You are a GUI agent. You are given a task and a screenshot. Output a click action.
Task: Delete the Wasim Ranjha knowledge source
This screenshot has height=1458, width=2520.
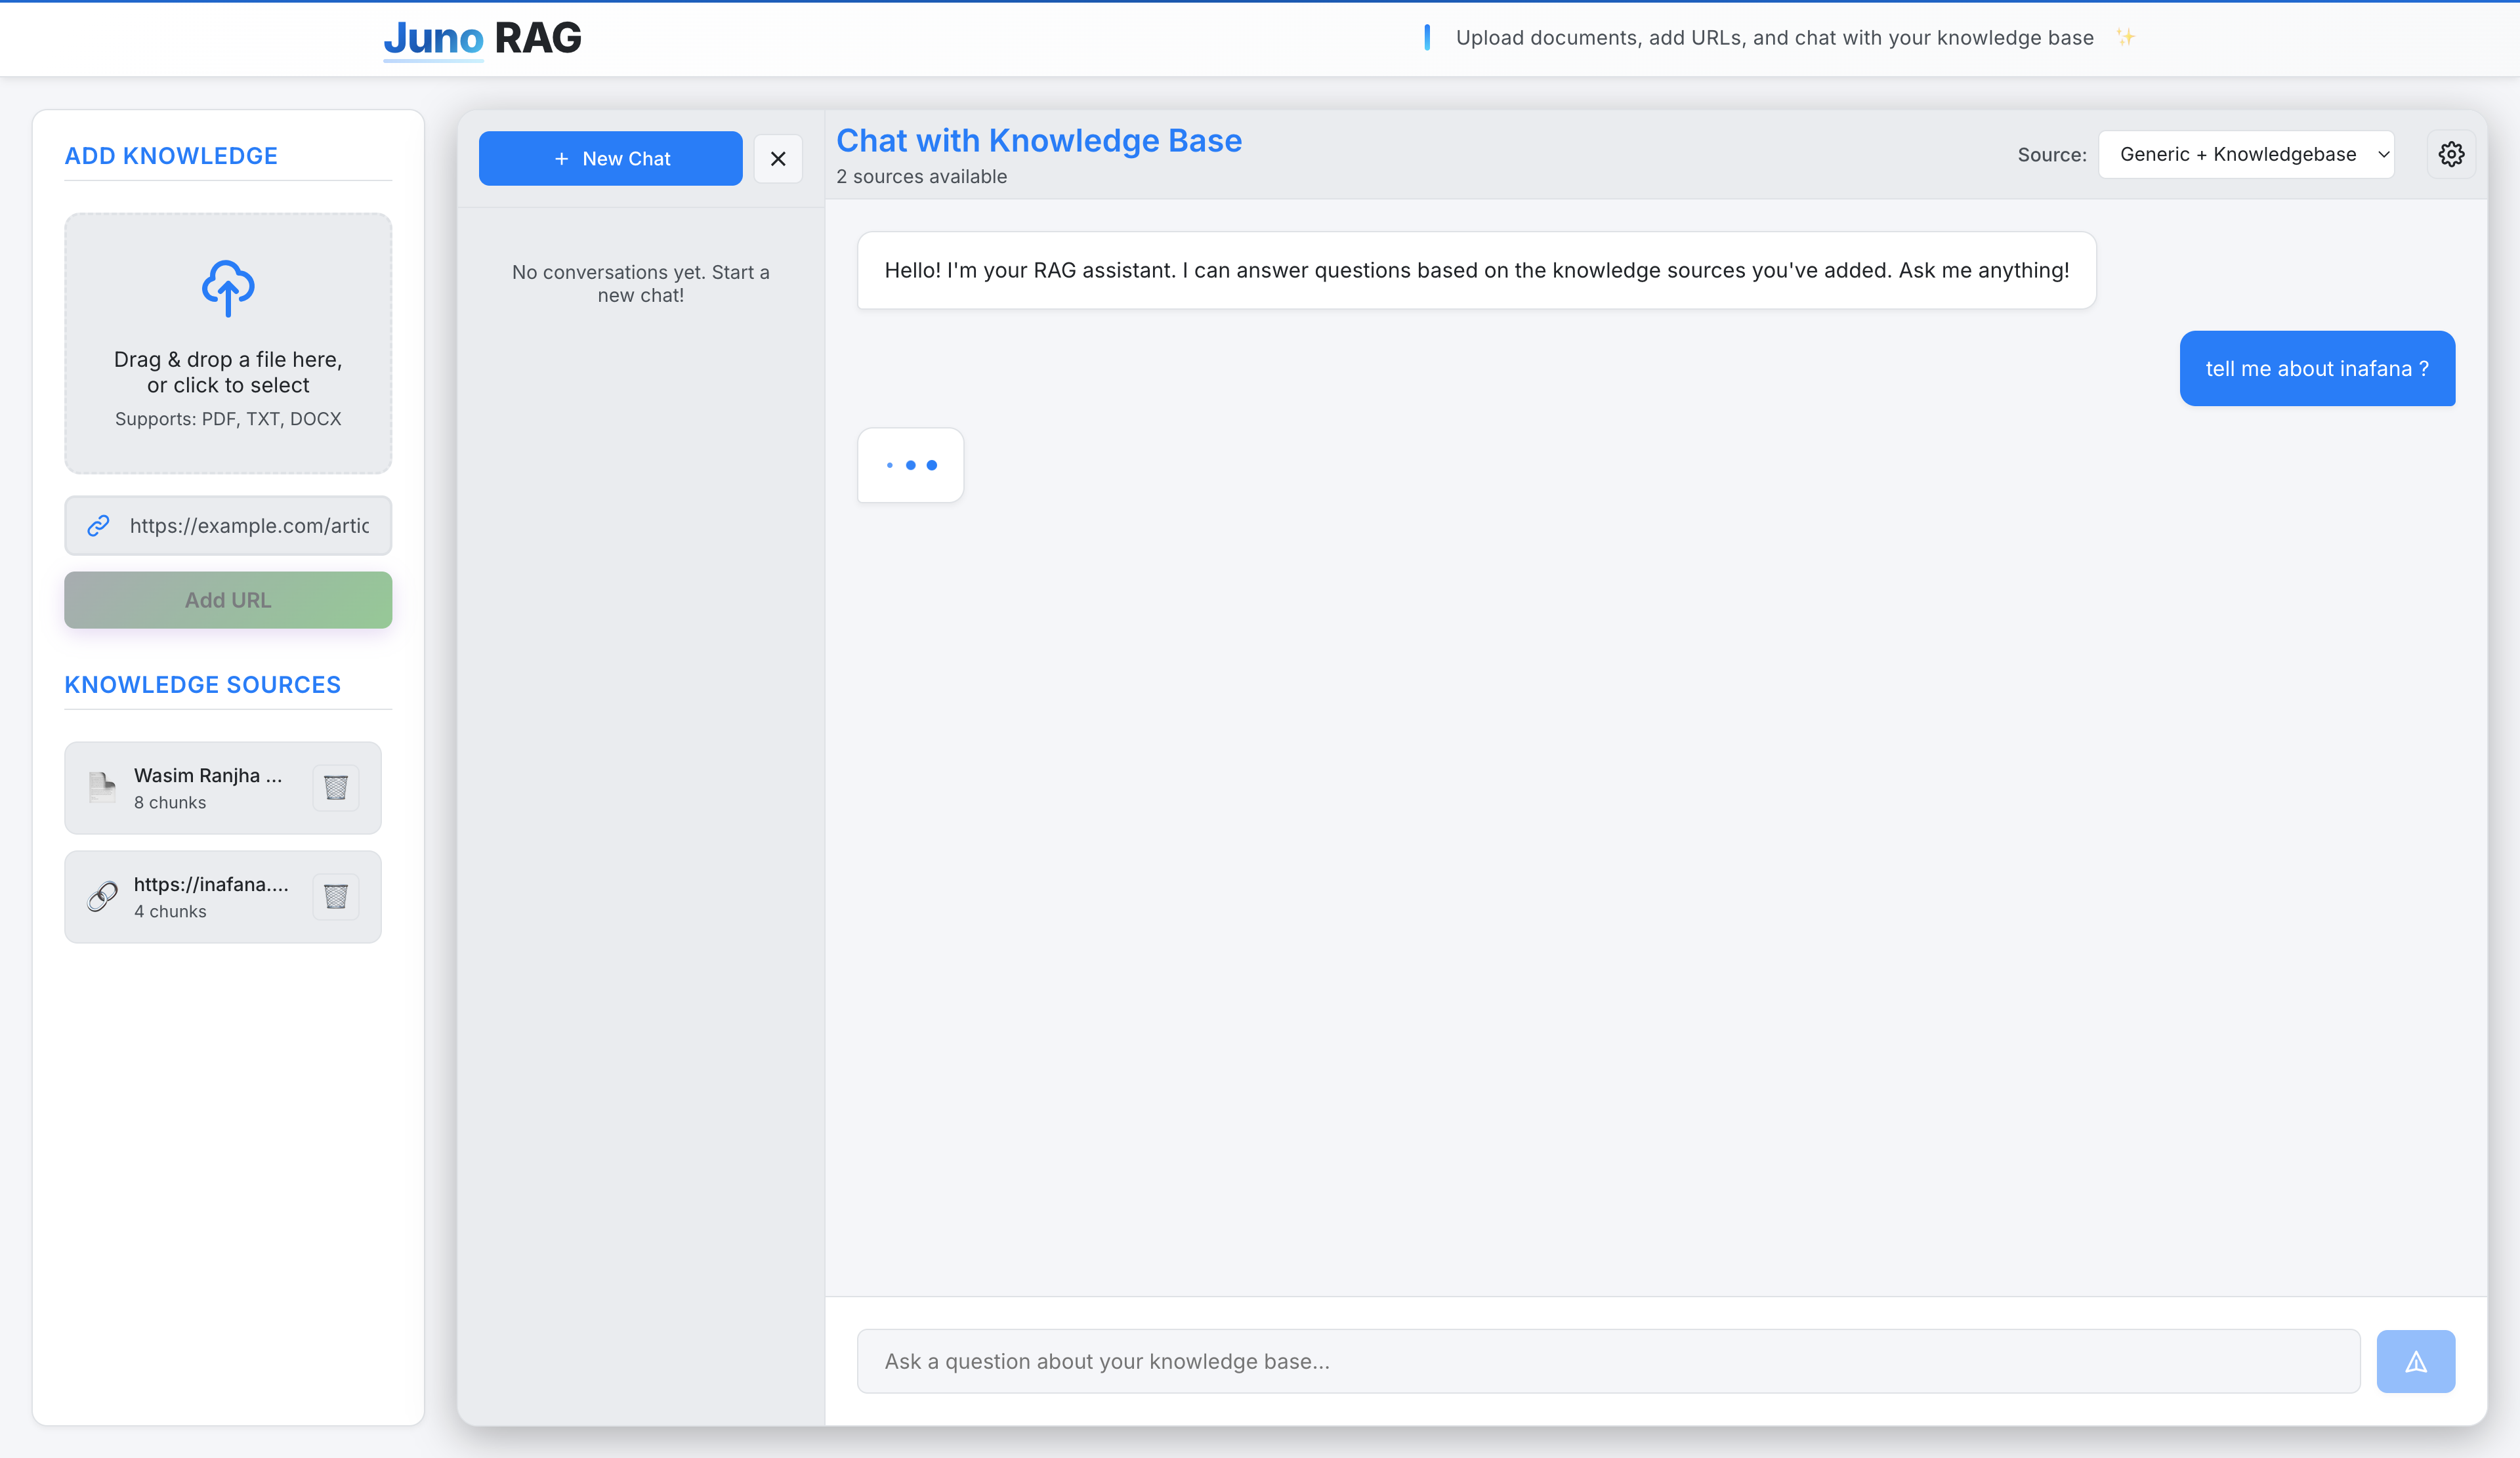pos(336,787)
